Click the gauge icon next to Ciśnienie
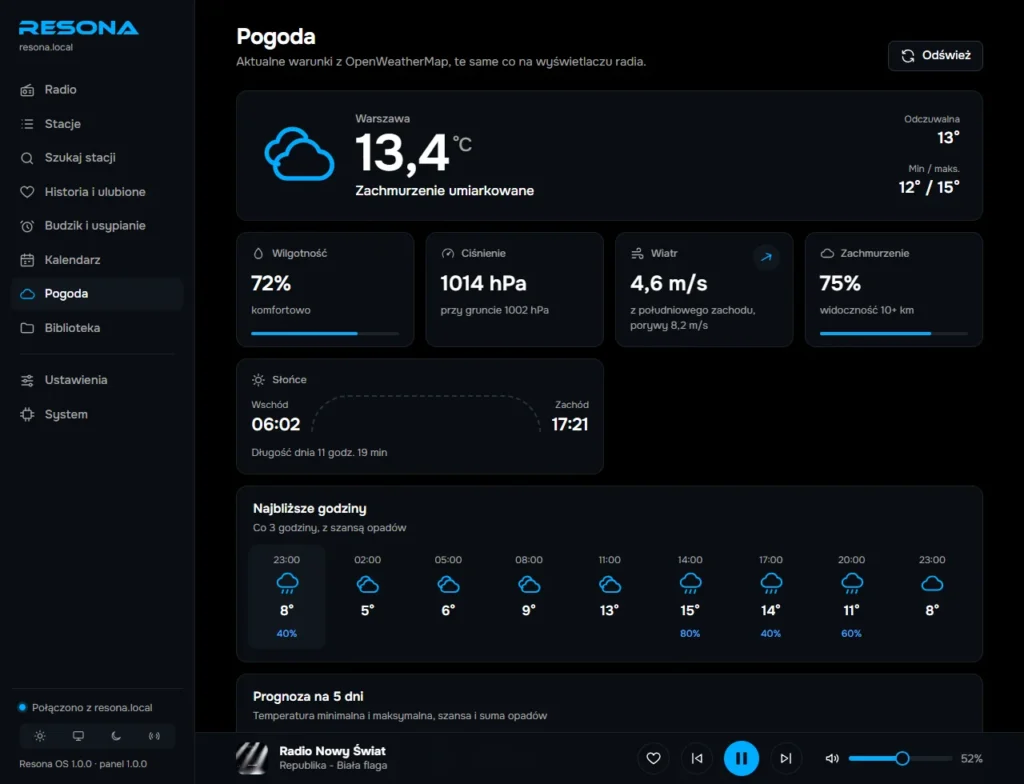This screenshot has width=1024, height=784. [x=447, y=253]
